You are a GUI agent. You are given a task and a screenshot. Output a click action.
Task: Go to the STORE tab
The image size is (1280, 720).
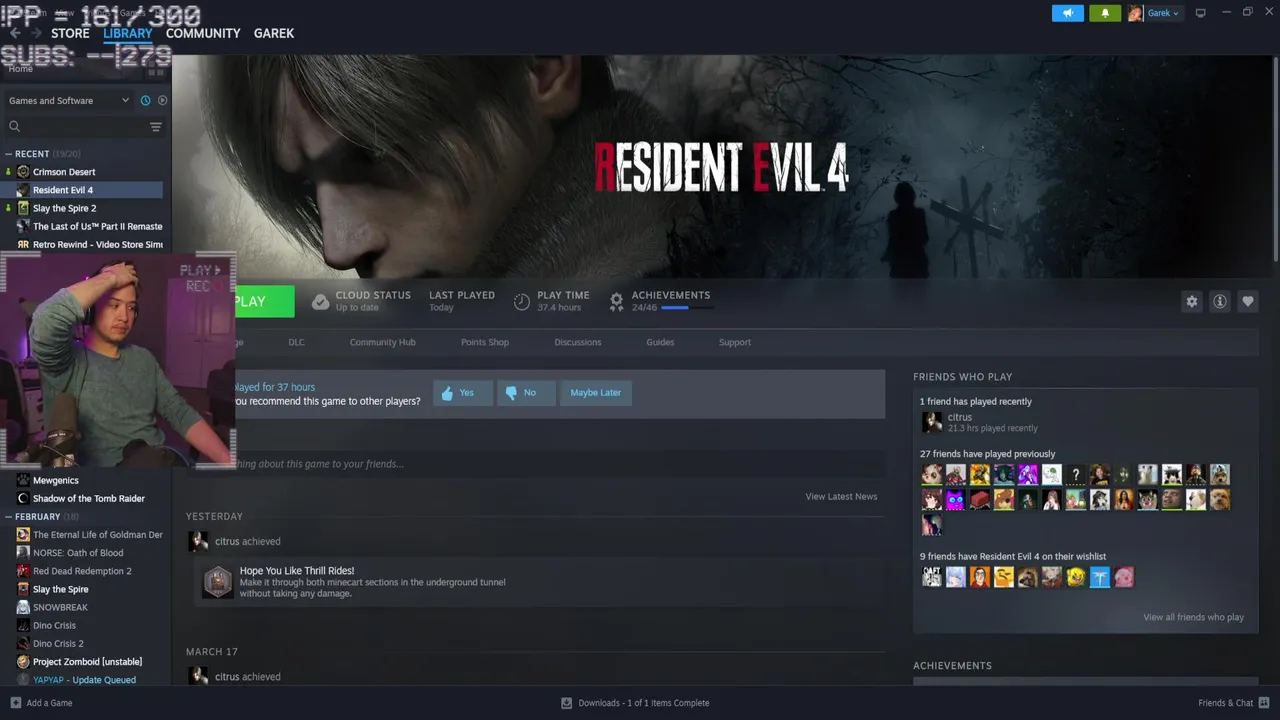70,33
